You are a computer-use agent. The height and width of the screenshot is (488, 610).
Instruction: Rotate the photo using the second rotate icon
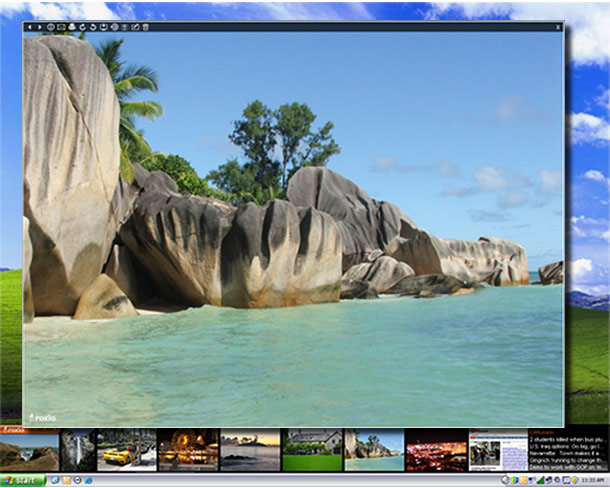click(93, 27)
